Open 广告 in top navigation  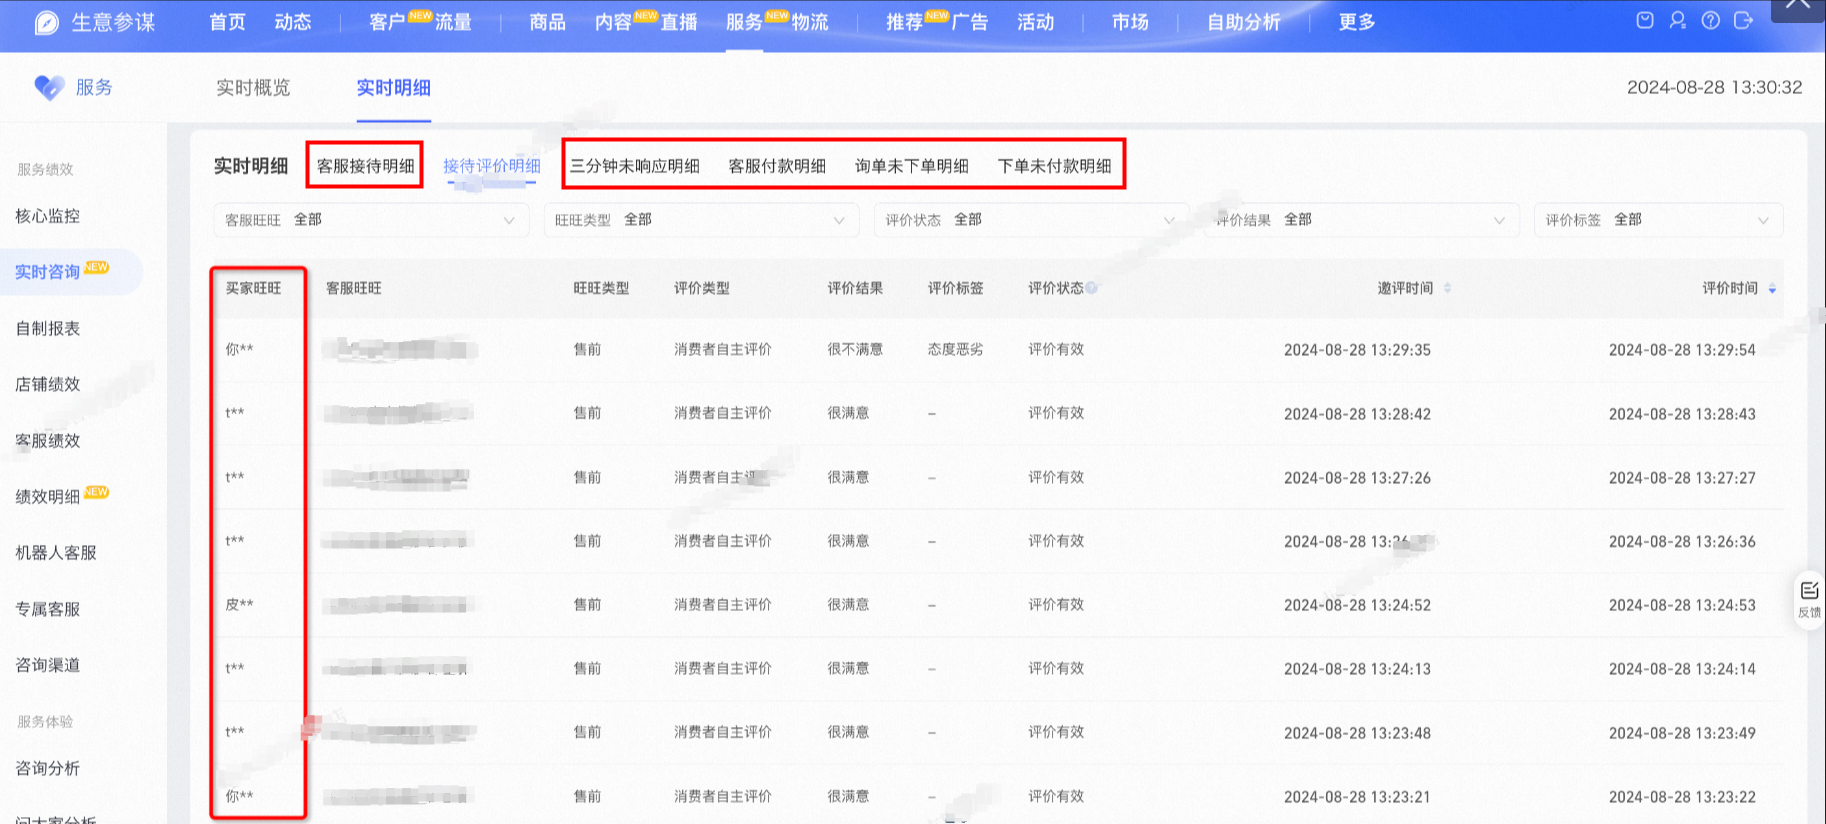click(x=970, y=22)
